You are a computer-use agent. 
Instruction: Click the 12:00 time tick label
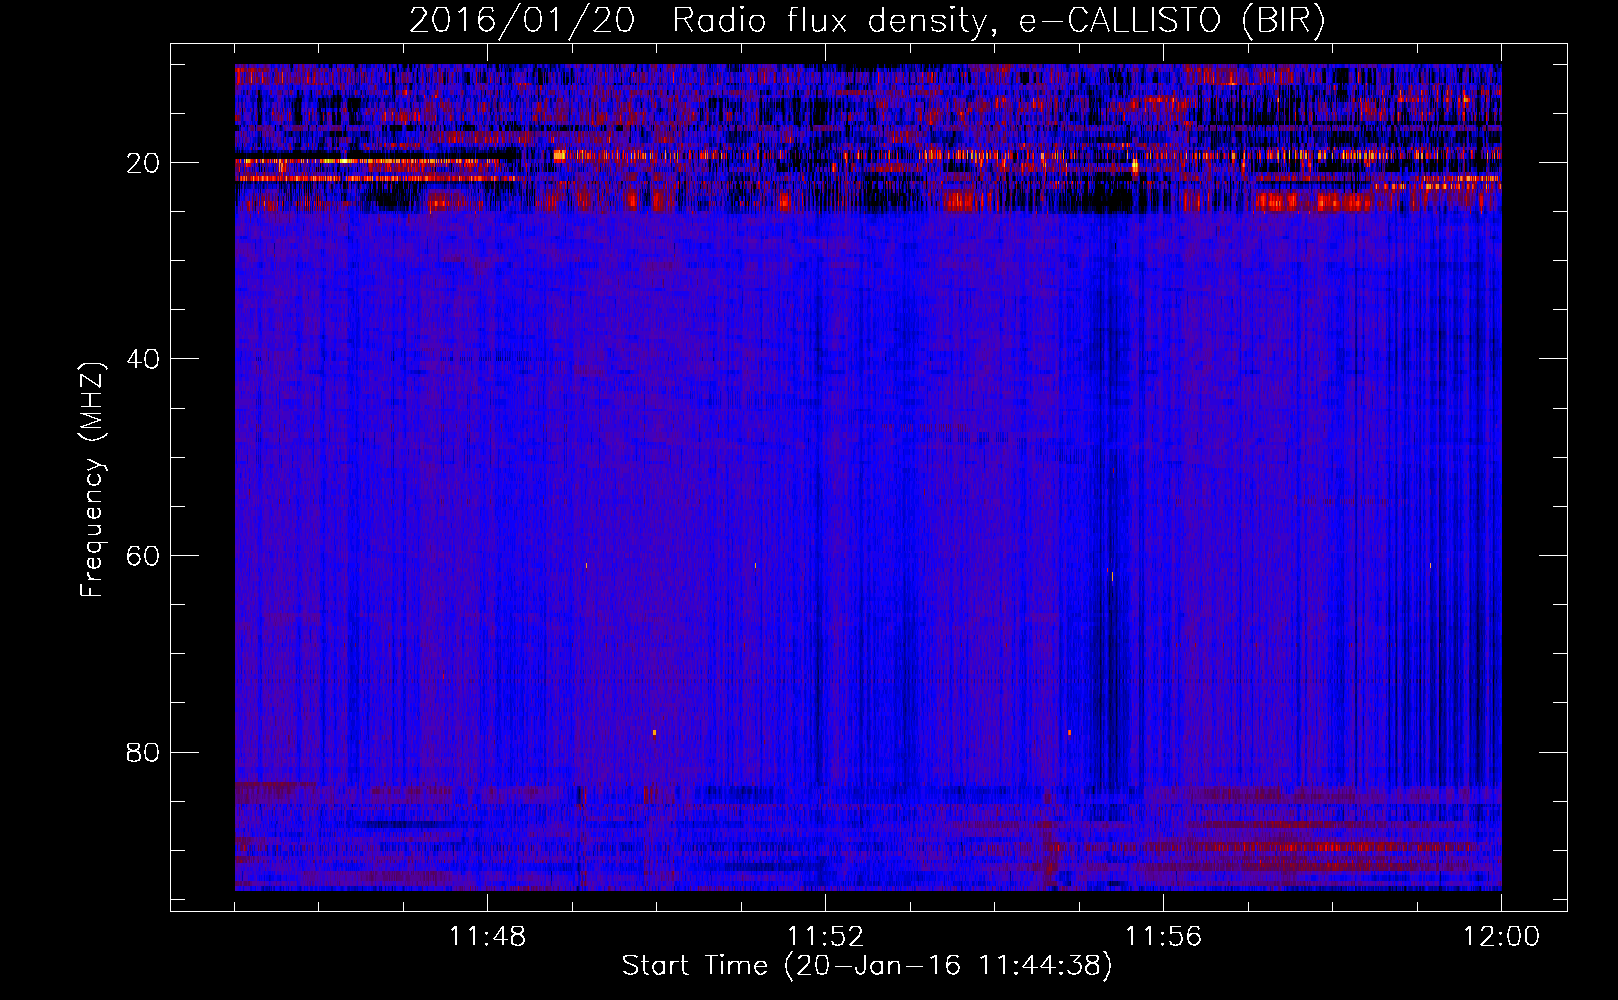pos(1501,937)
